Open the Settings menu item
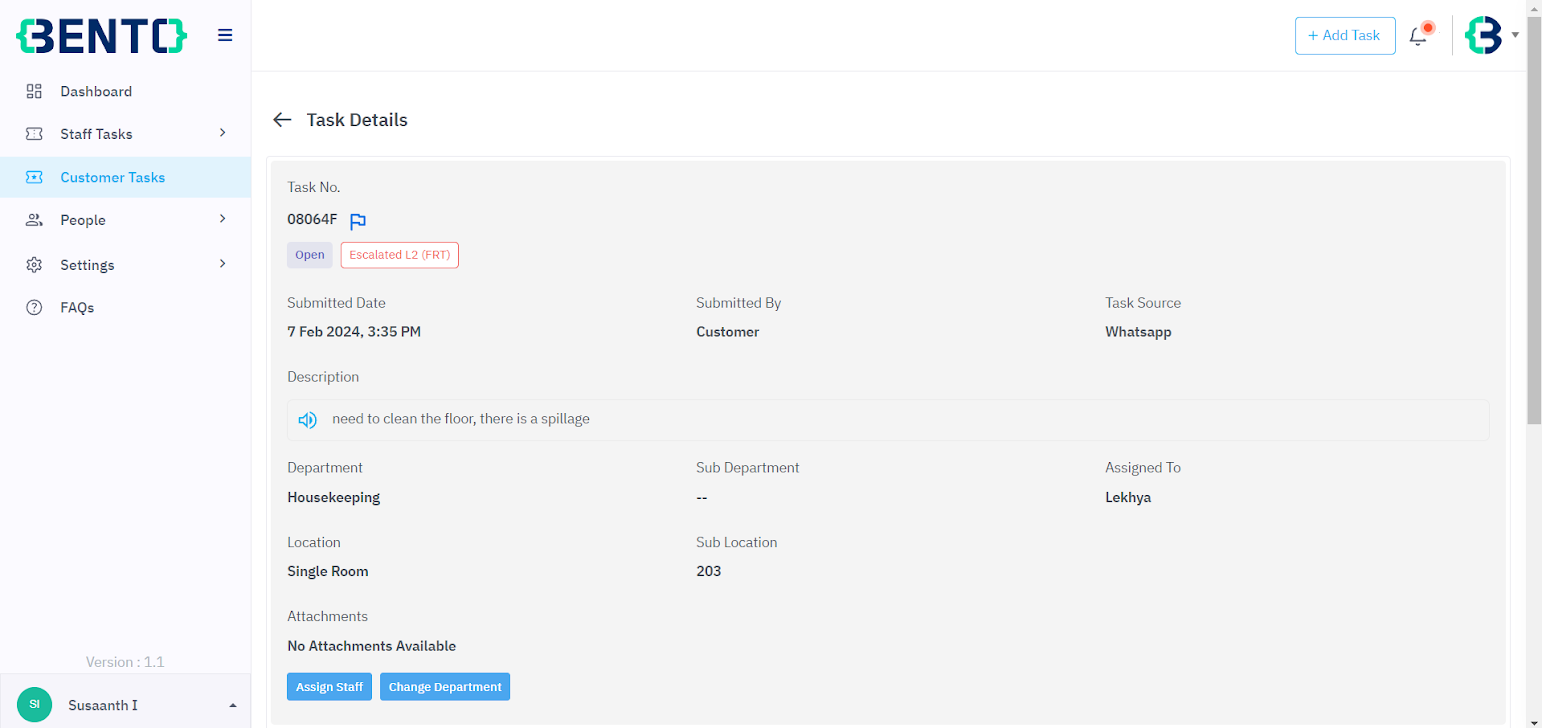The height and width of the screenshot is (728, 1542). [x=125, y=265]
